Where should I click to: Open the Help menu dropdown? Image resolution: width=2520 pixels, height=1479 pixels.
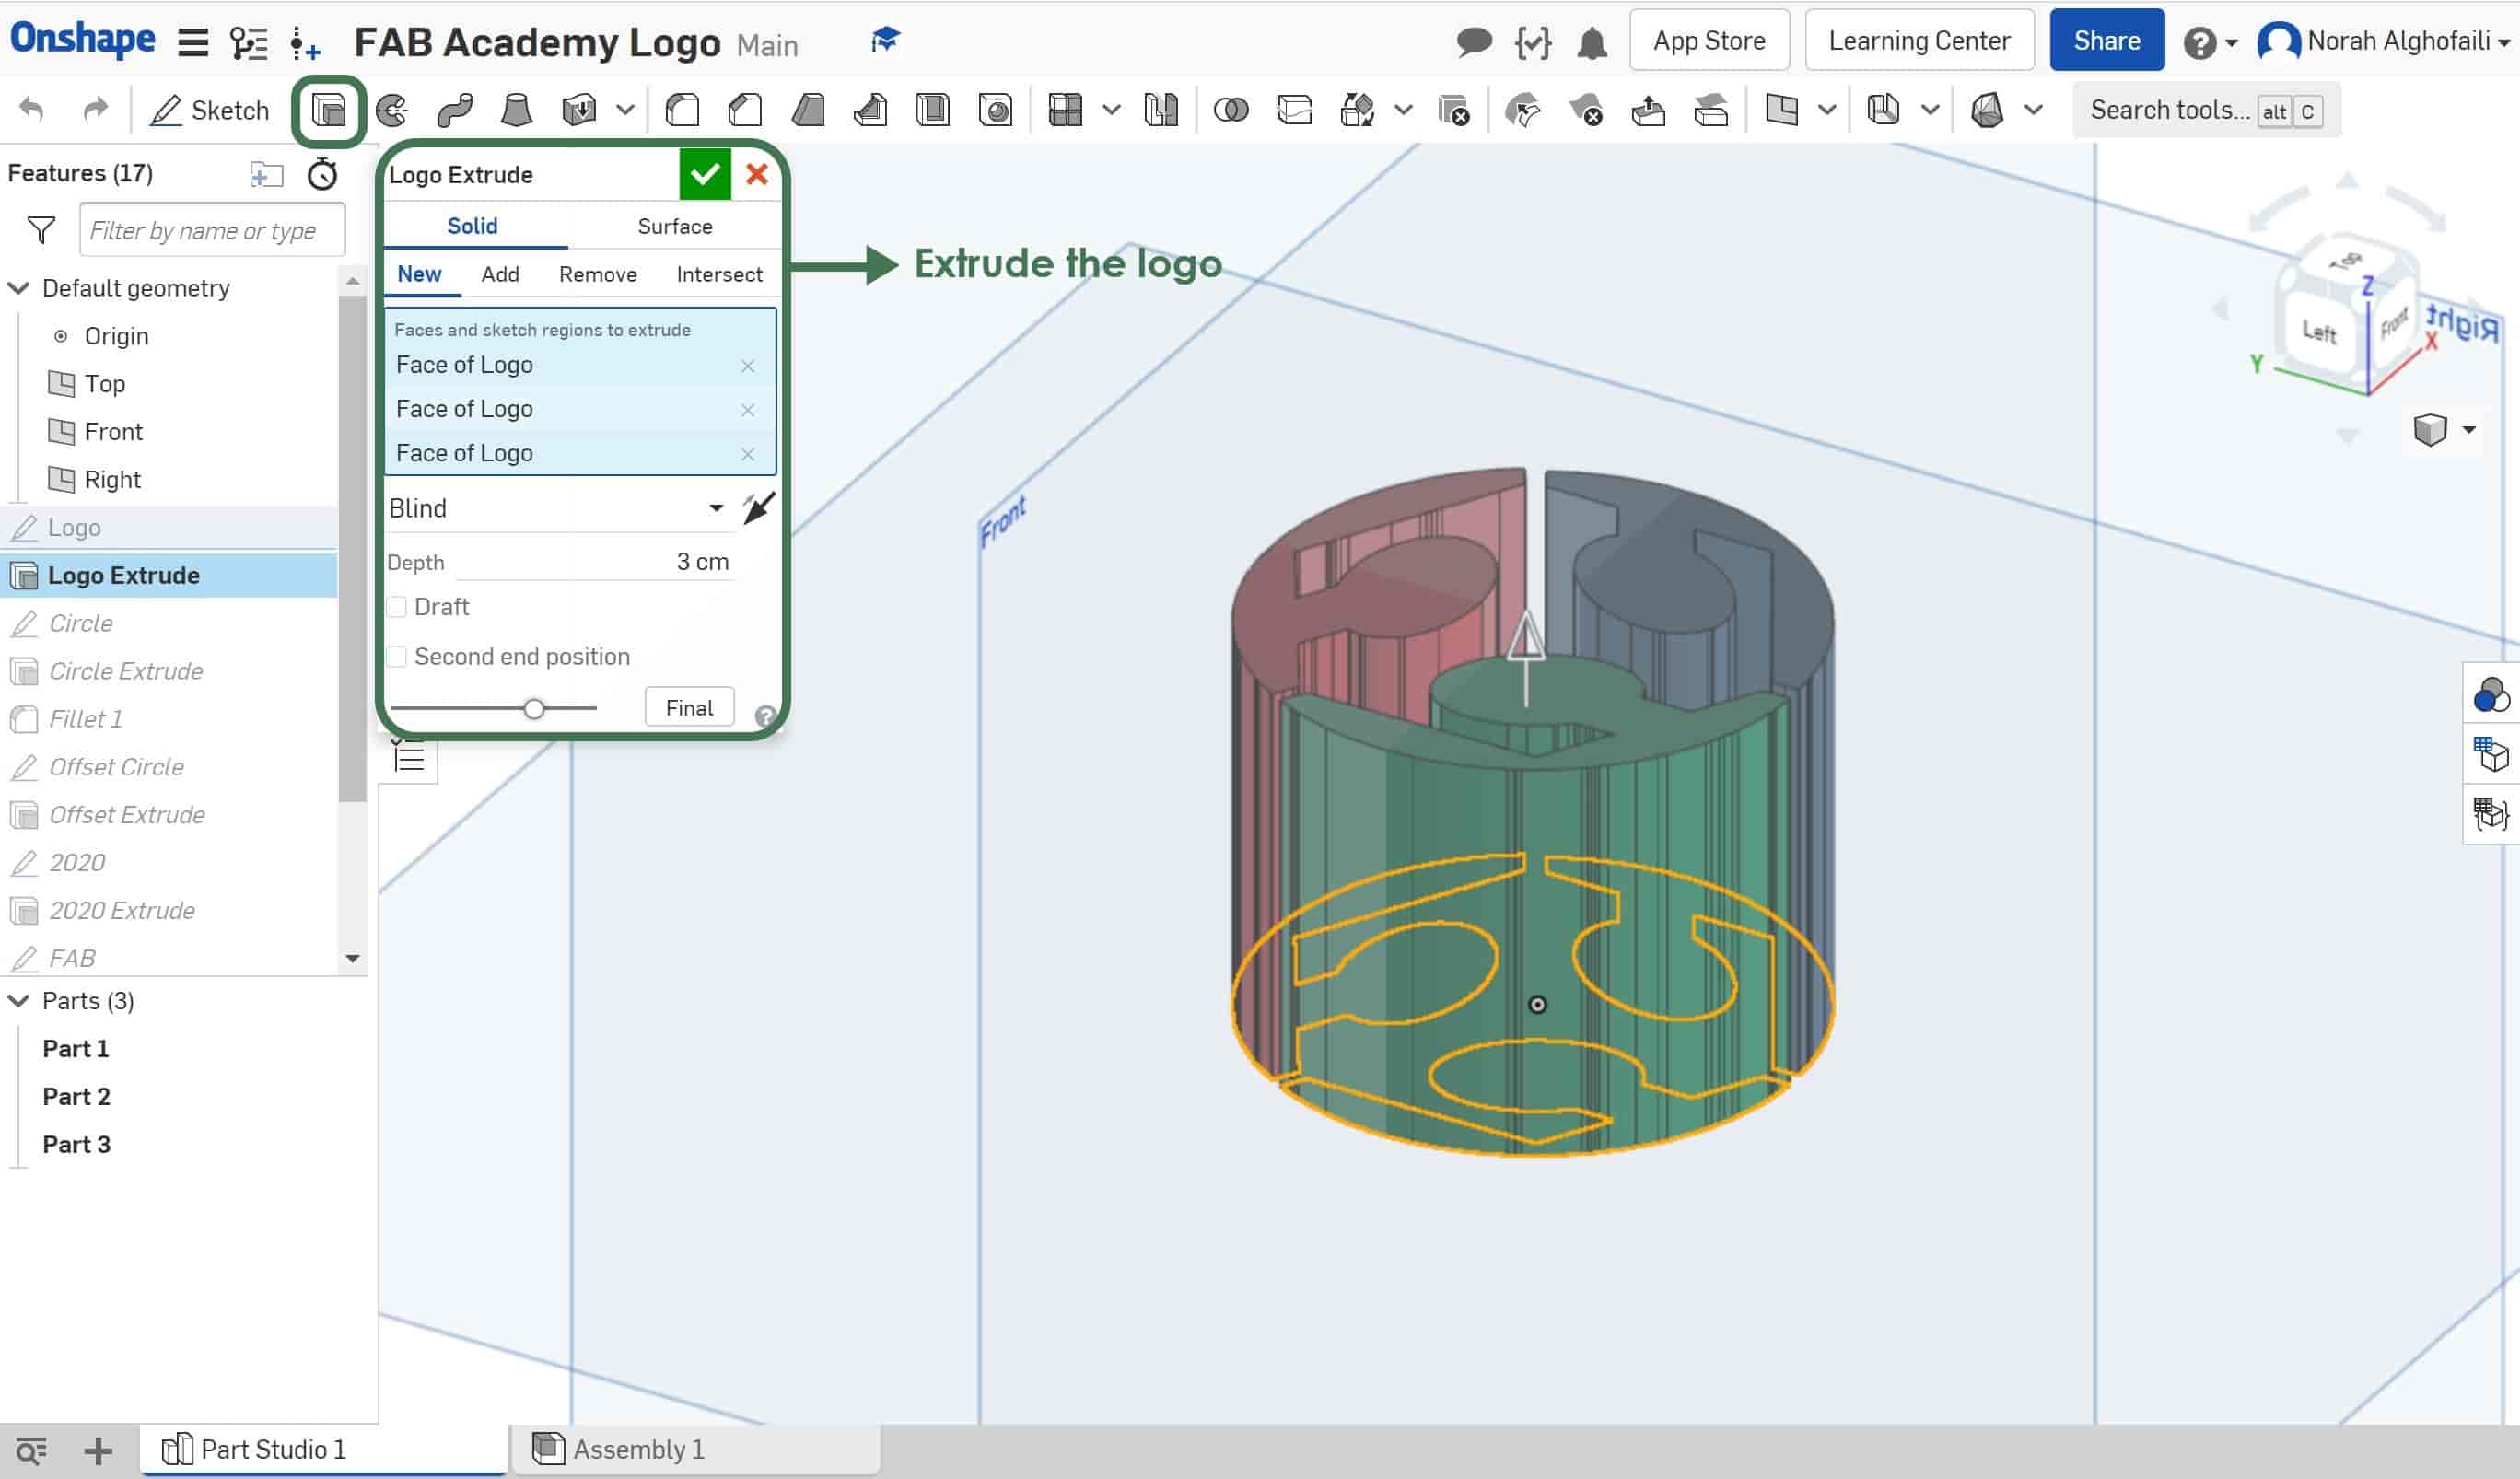point(2212,43)
